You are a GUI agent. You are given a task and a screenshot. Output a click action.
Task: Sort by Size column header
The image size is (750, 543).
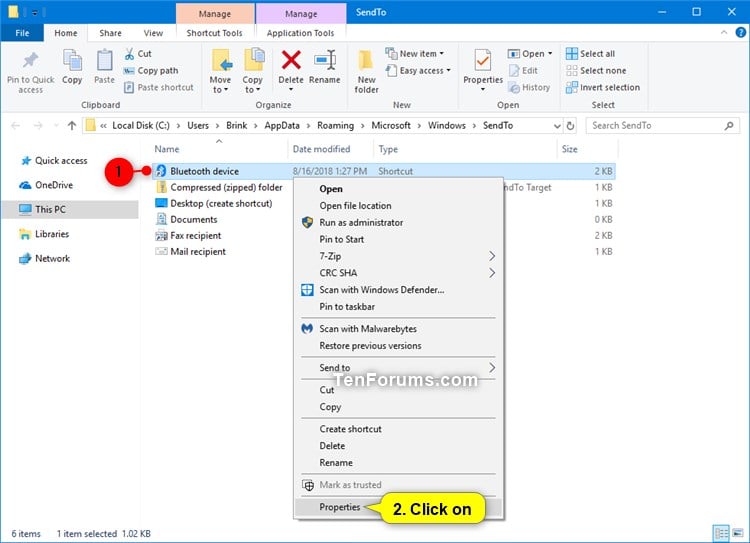569,149
